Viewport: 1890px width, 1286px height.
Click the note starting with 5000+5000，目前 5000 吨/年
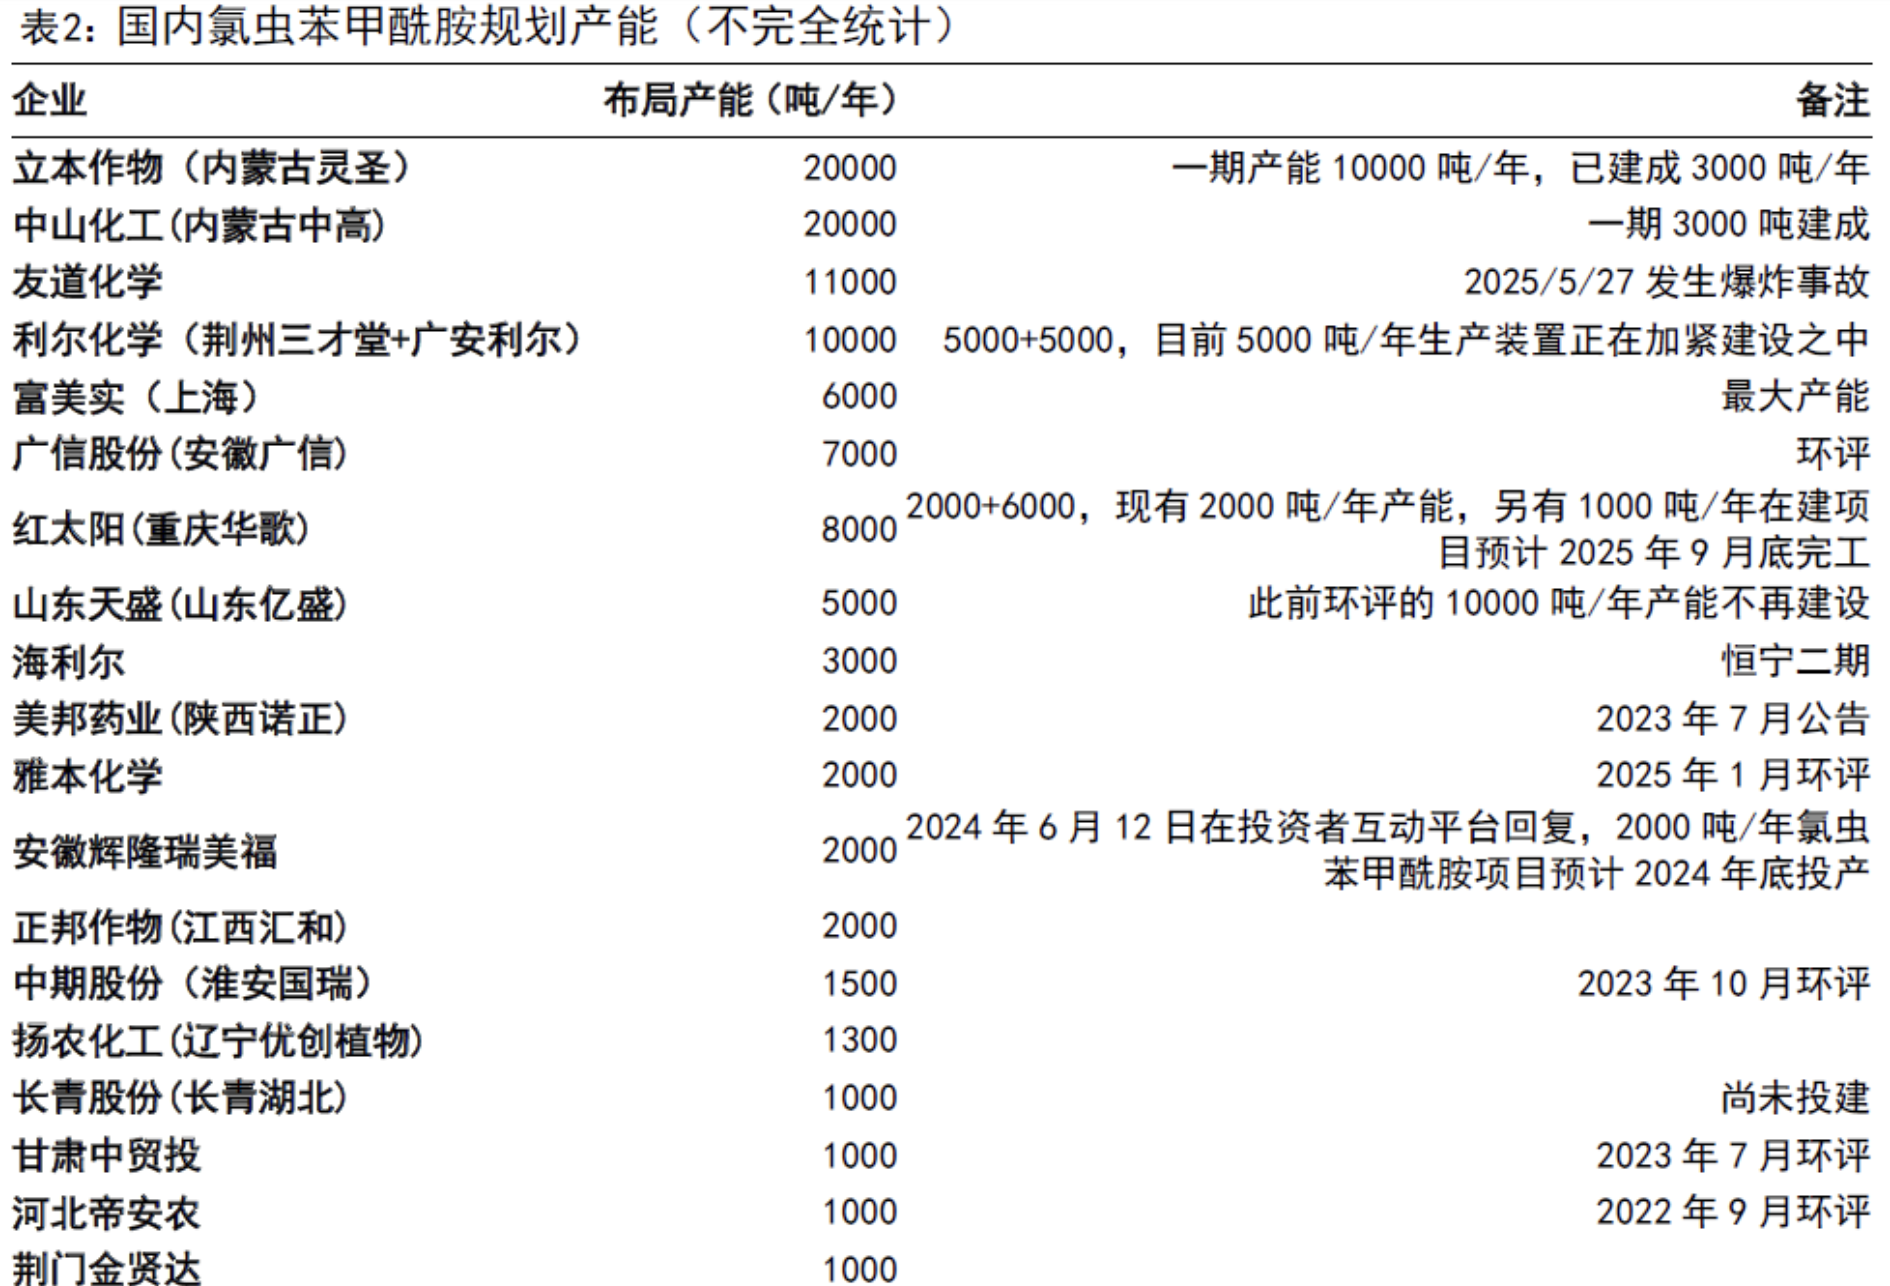click(1406, 340)
